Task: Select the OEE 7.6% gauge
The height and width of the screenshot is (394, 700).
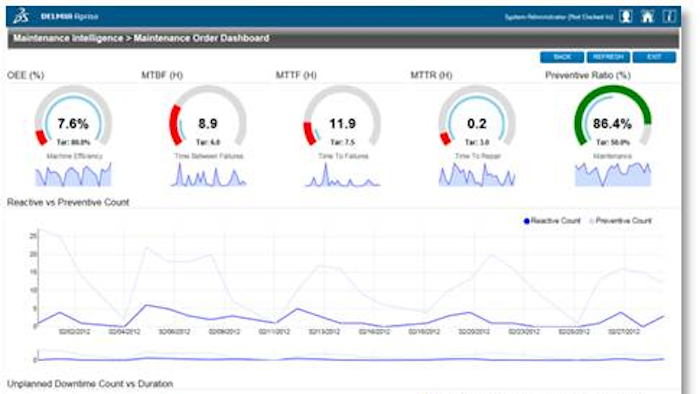Action: (73, 117)
